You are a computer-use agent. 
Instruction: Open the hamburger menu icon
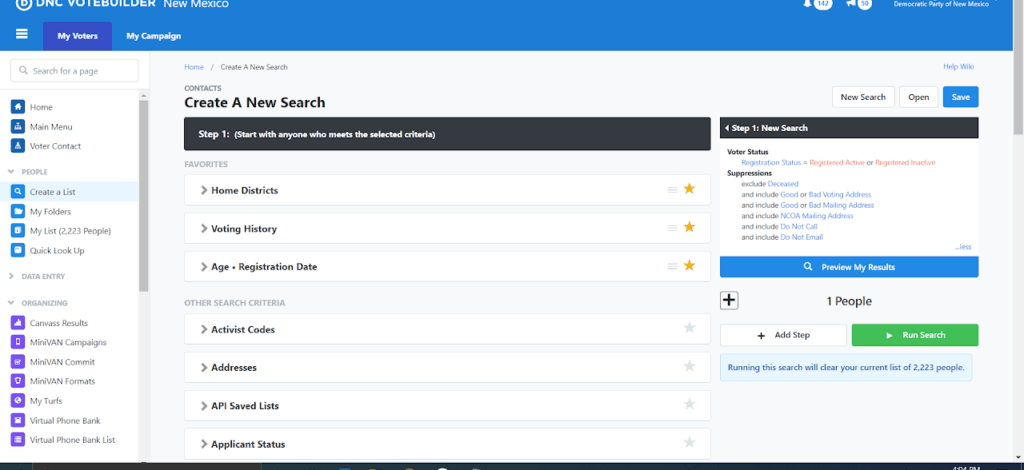point(21,36)
